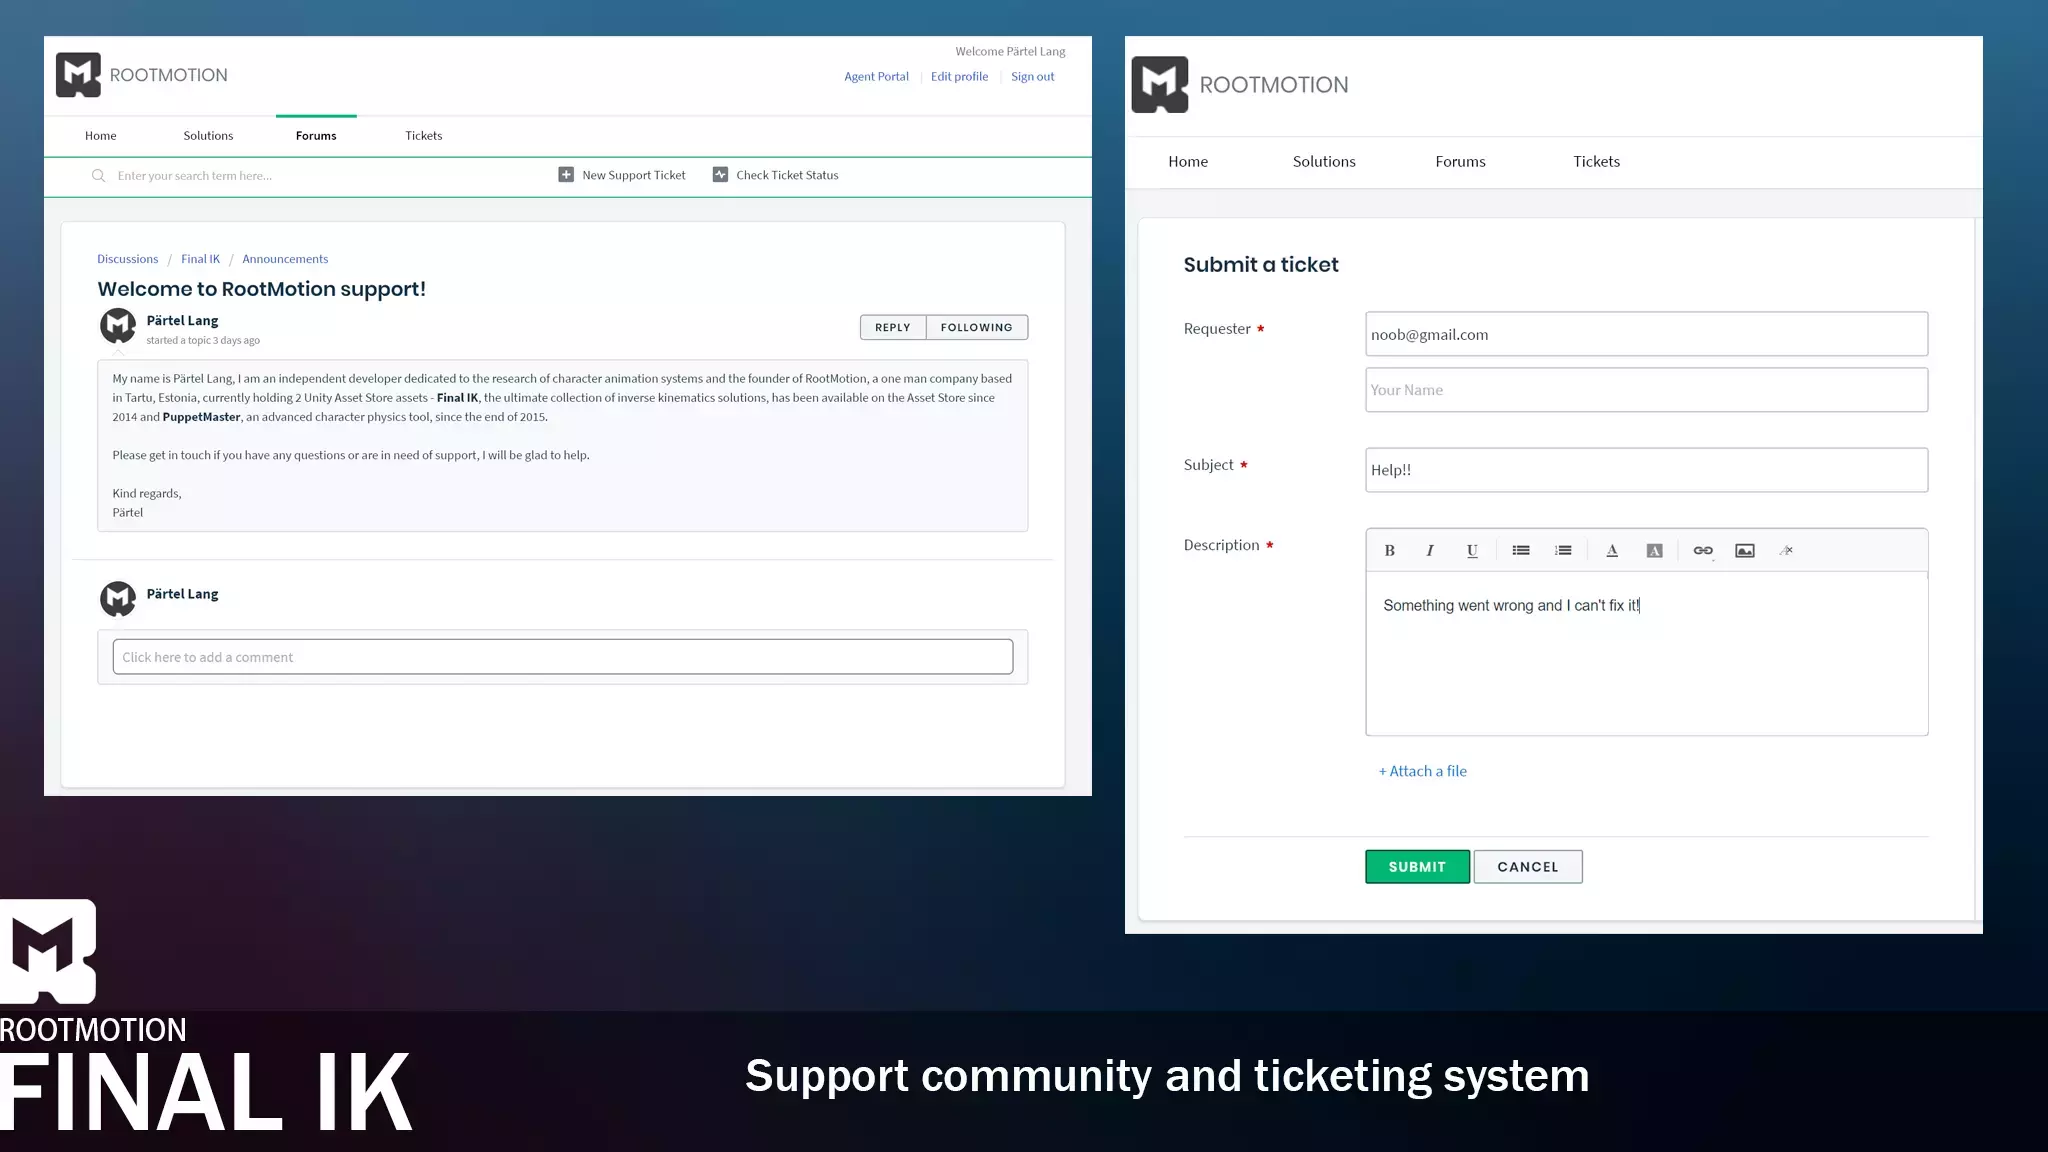Viewport: 2048px width, 1152px height.
Task: Open Check Ticket Status
Action: [x=776, y=175]
